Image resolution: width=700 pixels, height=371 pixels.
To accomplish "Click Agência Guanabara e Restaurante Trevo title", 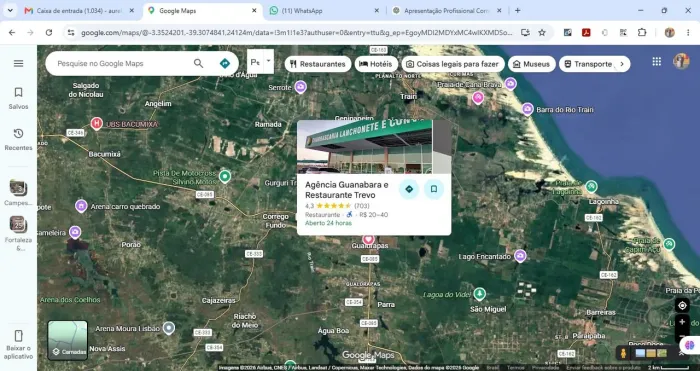I will [x=346, y=190].
